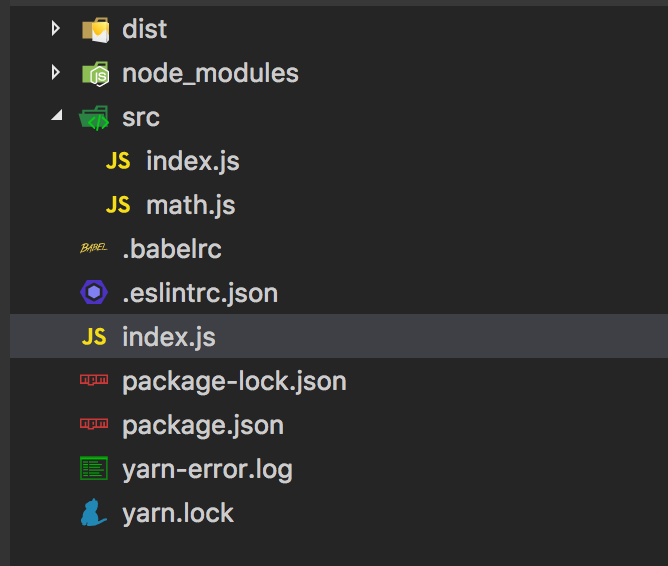
Task: Collapse the src folder arrow
Action: [x=57, y=115]
